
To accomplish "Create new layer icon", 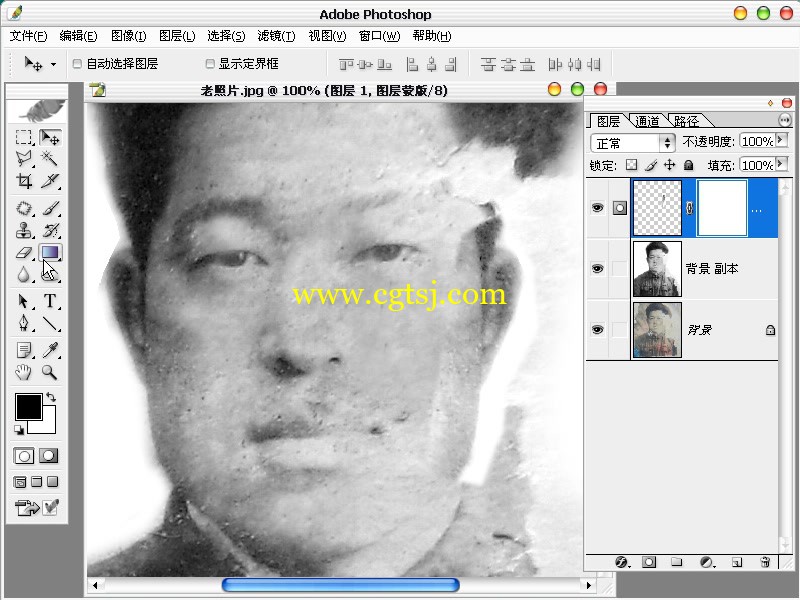I will click(x=737, y=562).
